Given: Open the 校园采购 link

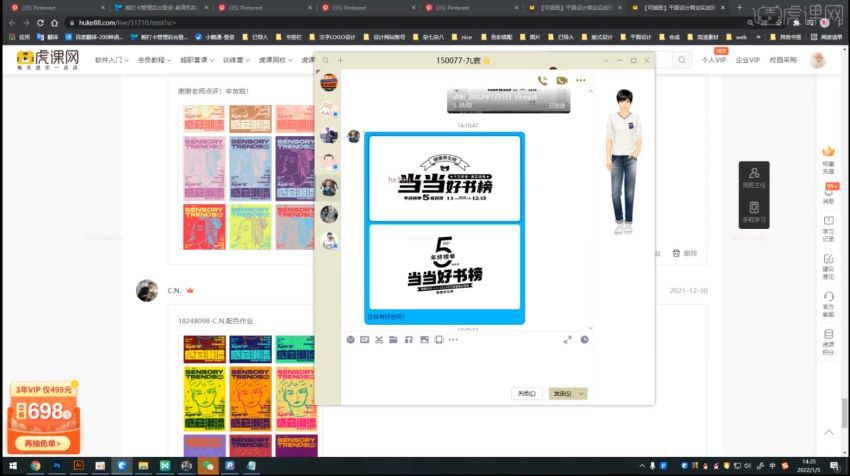Looking at the screenshot, I should click(x=783, y=60).
